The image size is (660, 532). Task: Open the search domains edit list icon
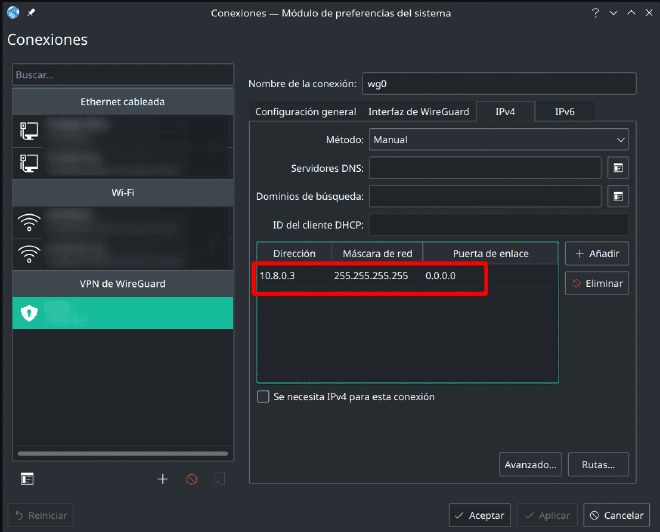pyautogui.click(x=618, y=196)
